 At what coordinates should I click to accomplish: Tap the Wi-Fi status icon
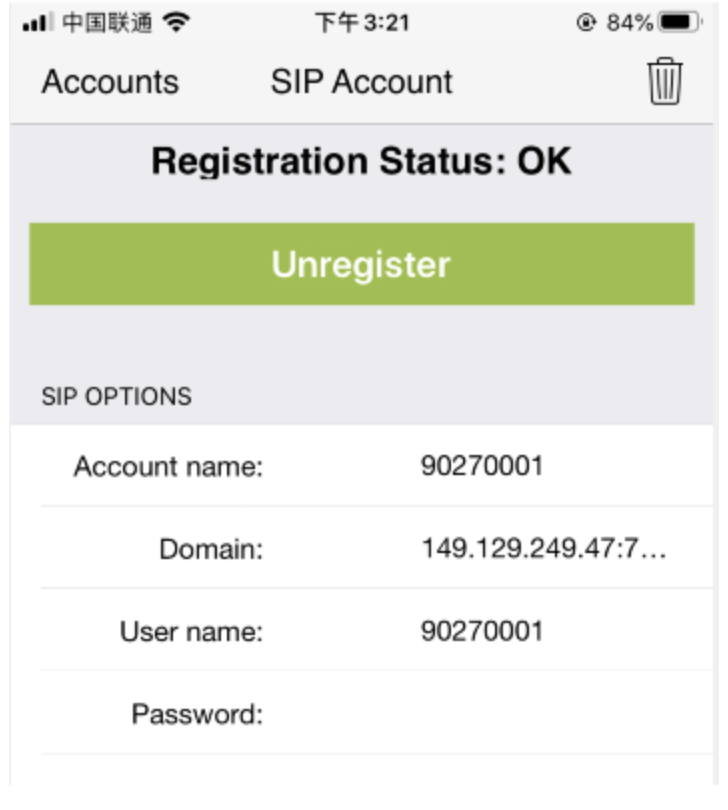pyautogui.click(x=176, y=22)
